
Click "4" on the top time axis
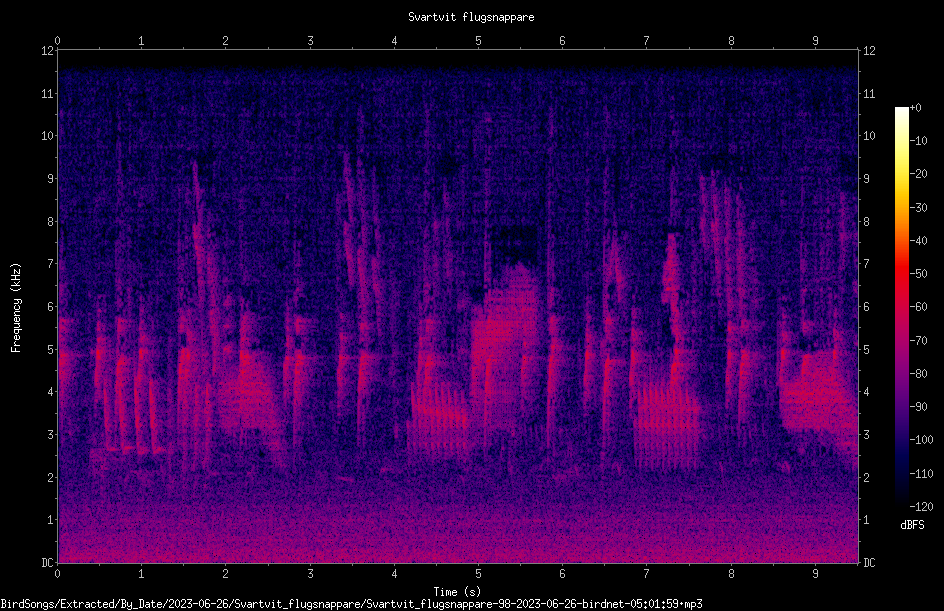[394, 41]
